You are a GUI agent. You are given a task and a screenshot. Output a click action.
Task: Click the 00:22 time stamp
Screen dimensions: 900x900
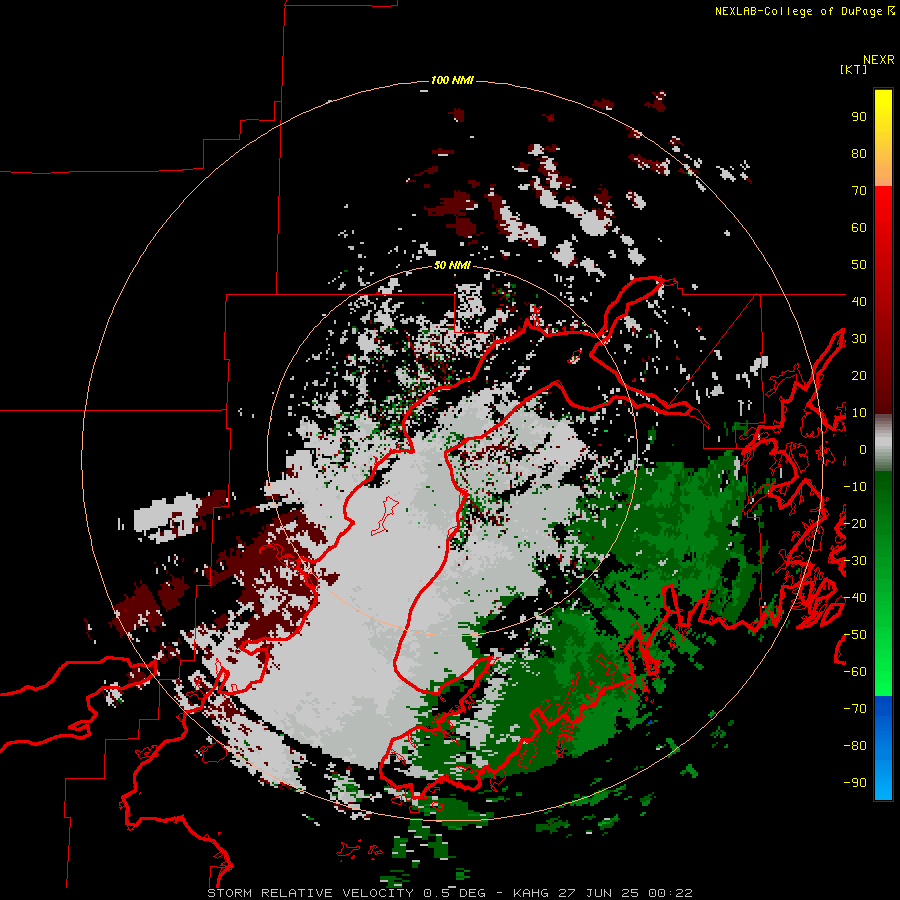(670, 893)
